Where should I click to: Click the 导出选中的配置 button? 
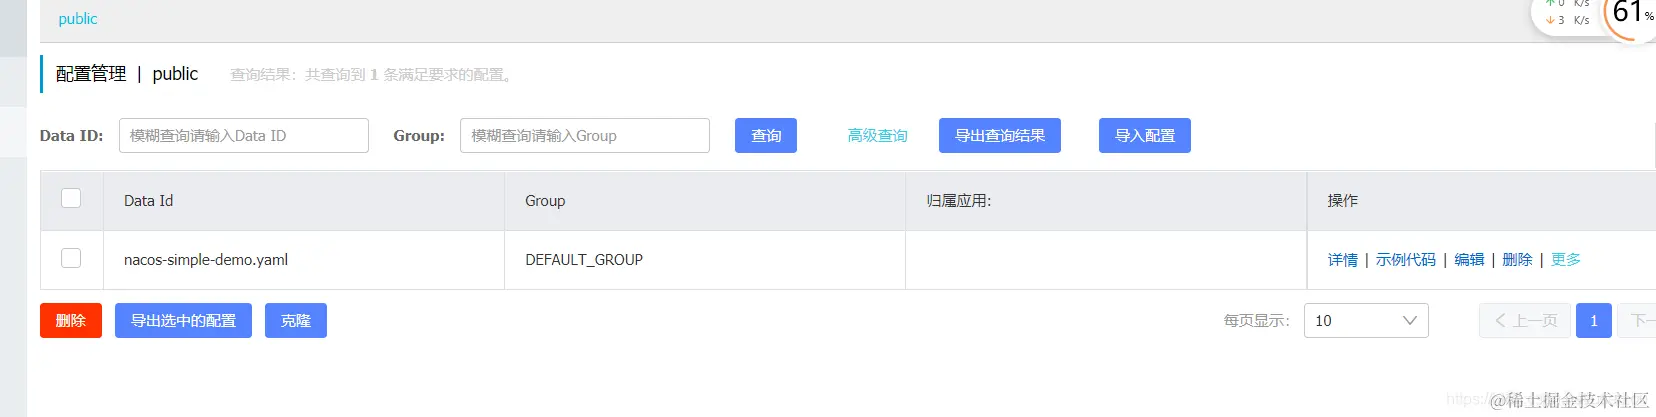[183, 321]
